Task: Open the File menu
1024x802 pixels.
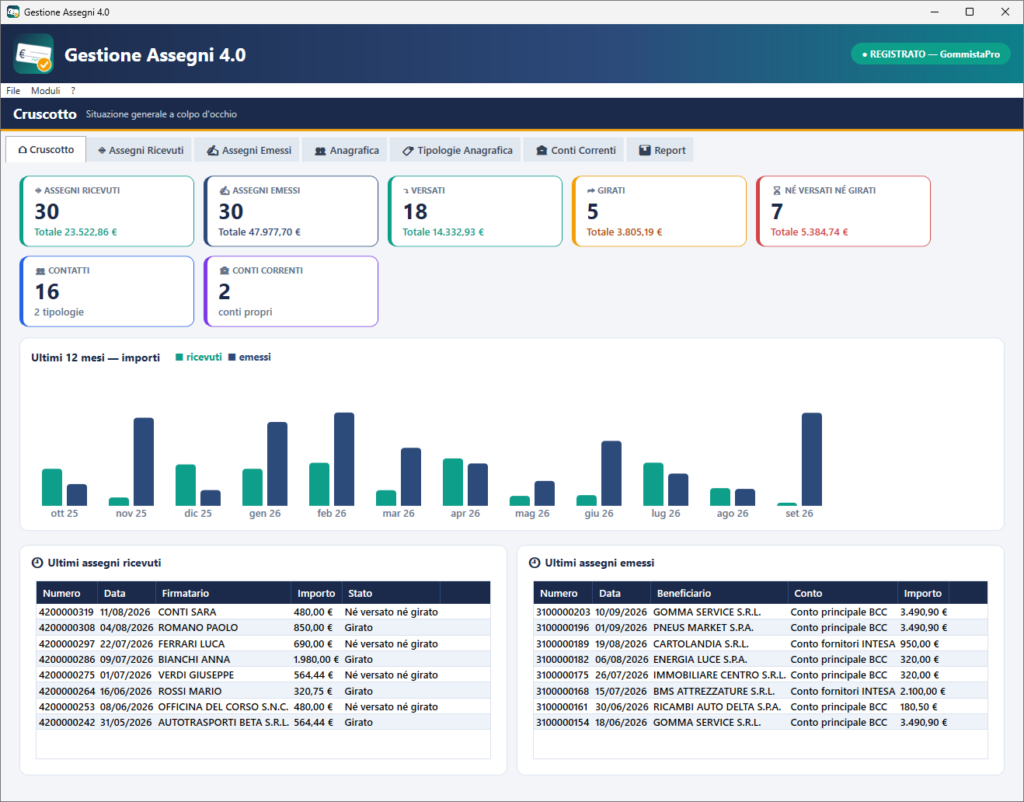Action: point(13,91)
